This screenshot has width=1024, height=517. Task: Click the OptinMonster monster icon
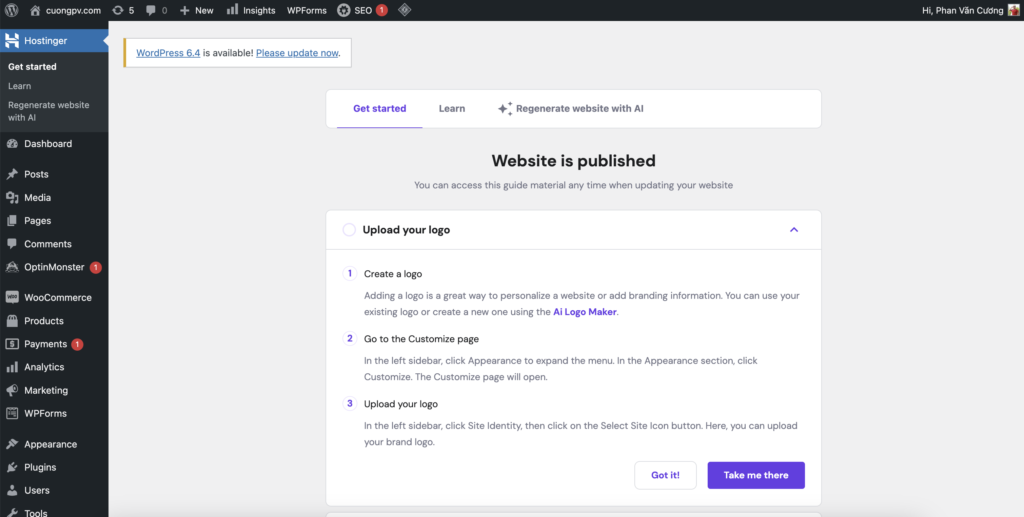(x=12, y=267)
